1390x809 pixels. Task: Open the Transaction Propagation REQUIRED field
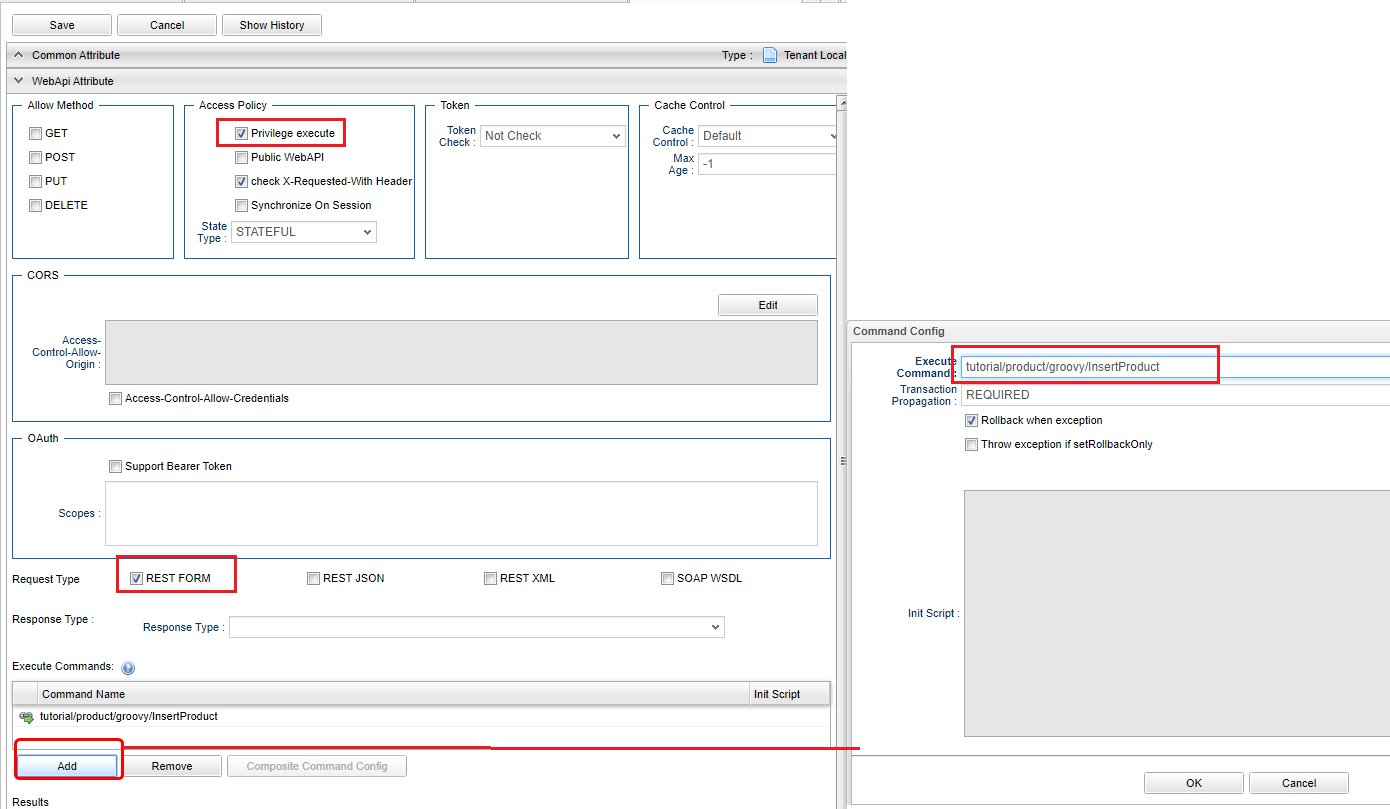pos(1175,395)
